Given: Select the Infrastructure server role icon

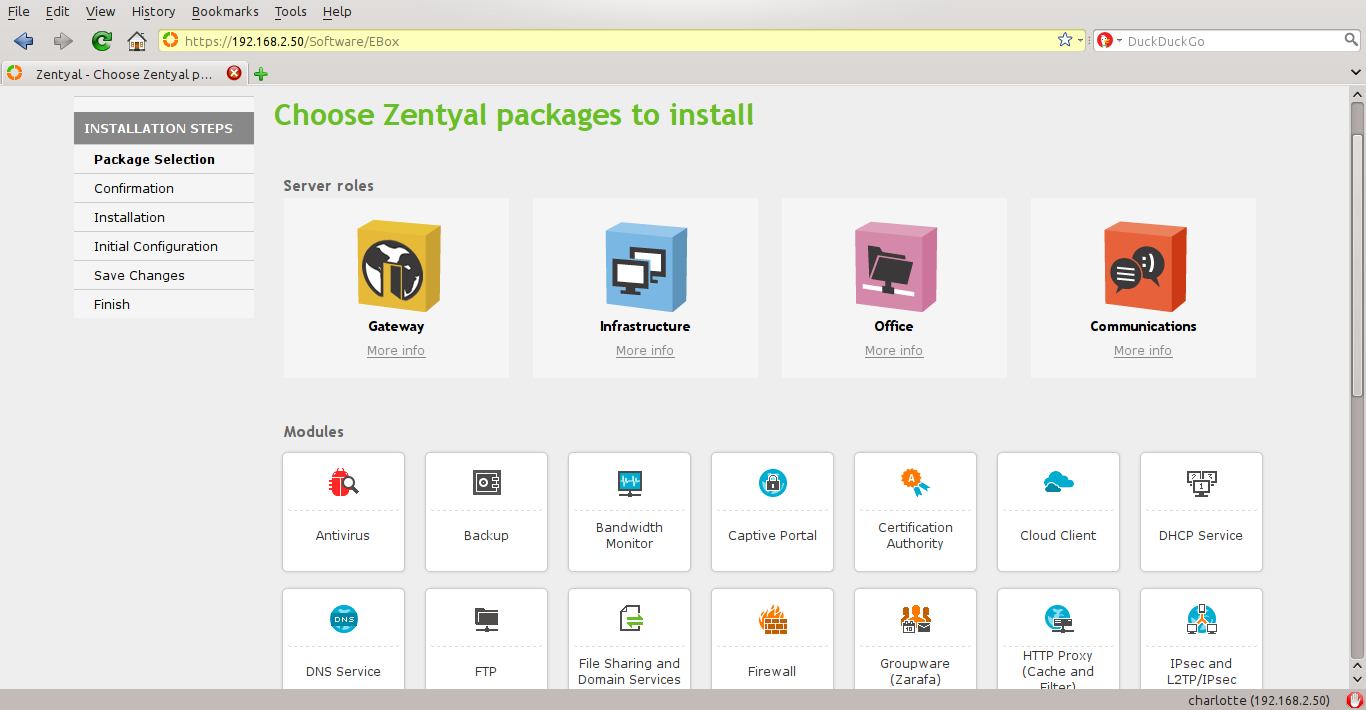Looking at the screenshot, I should coord(645,267).
